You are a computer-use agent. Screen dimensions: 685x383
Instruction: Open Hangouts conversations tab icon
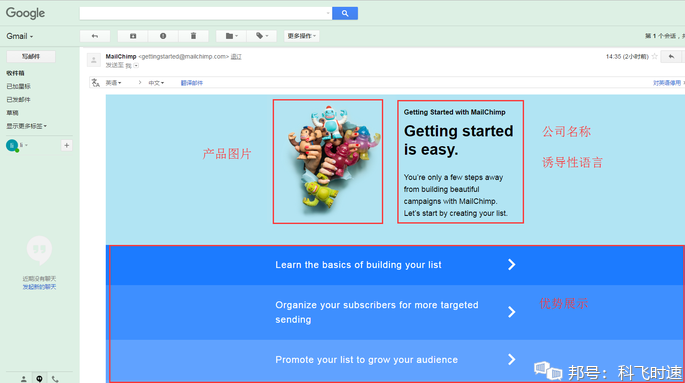pos(39,379)
